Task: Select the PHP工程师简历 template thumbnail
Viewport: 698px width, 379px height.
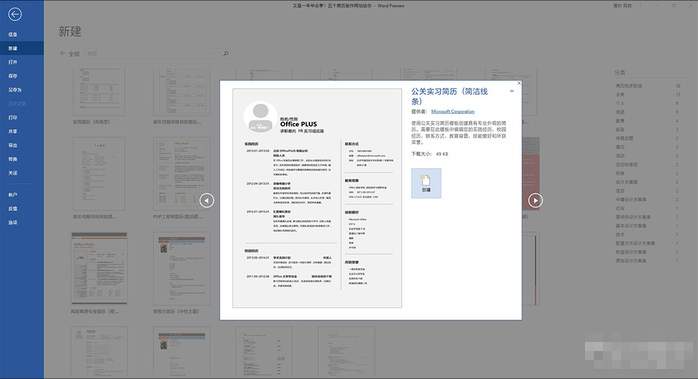Action: [181, 174]
